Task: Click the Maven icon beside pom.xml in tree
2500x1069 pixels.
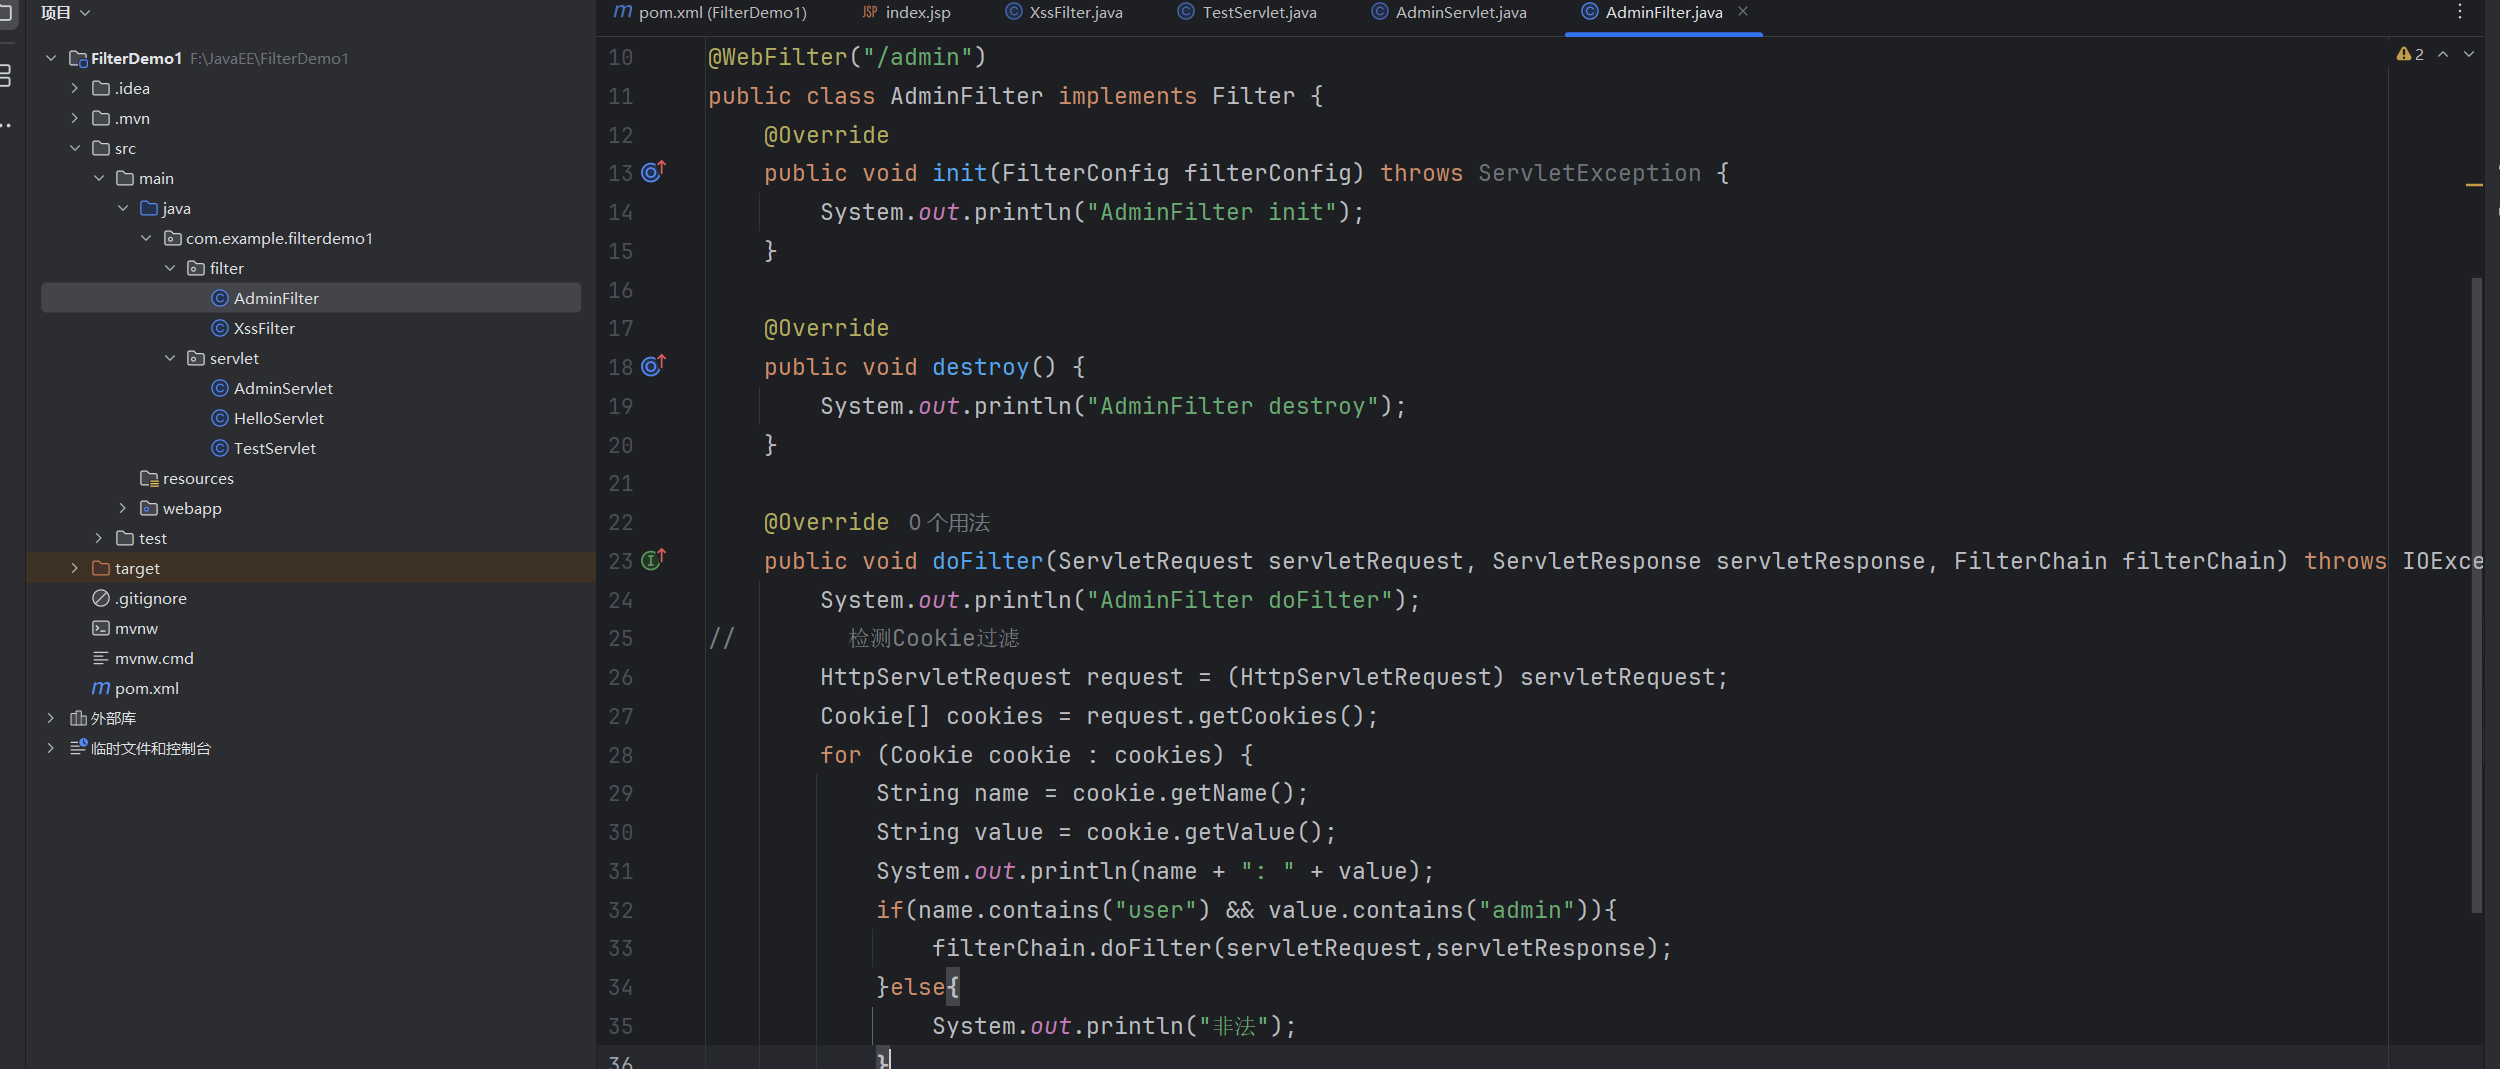Action: coord(100,688)
